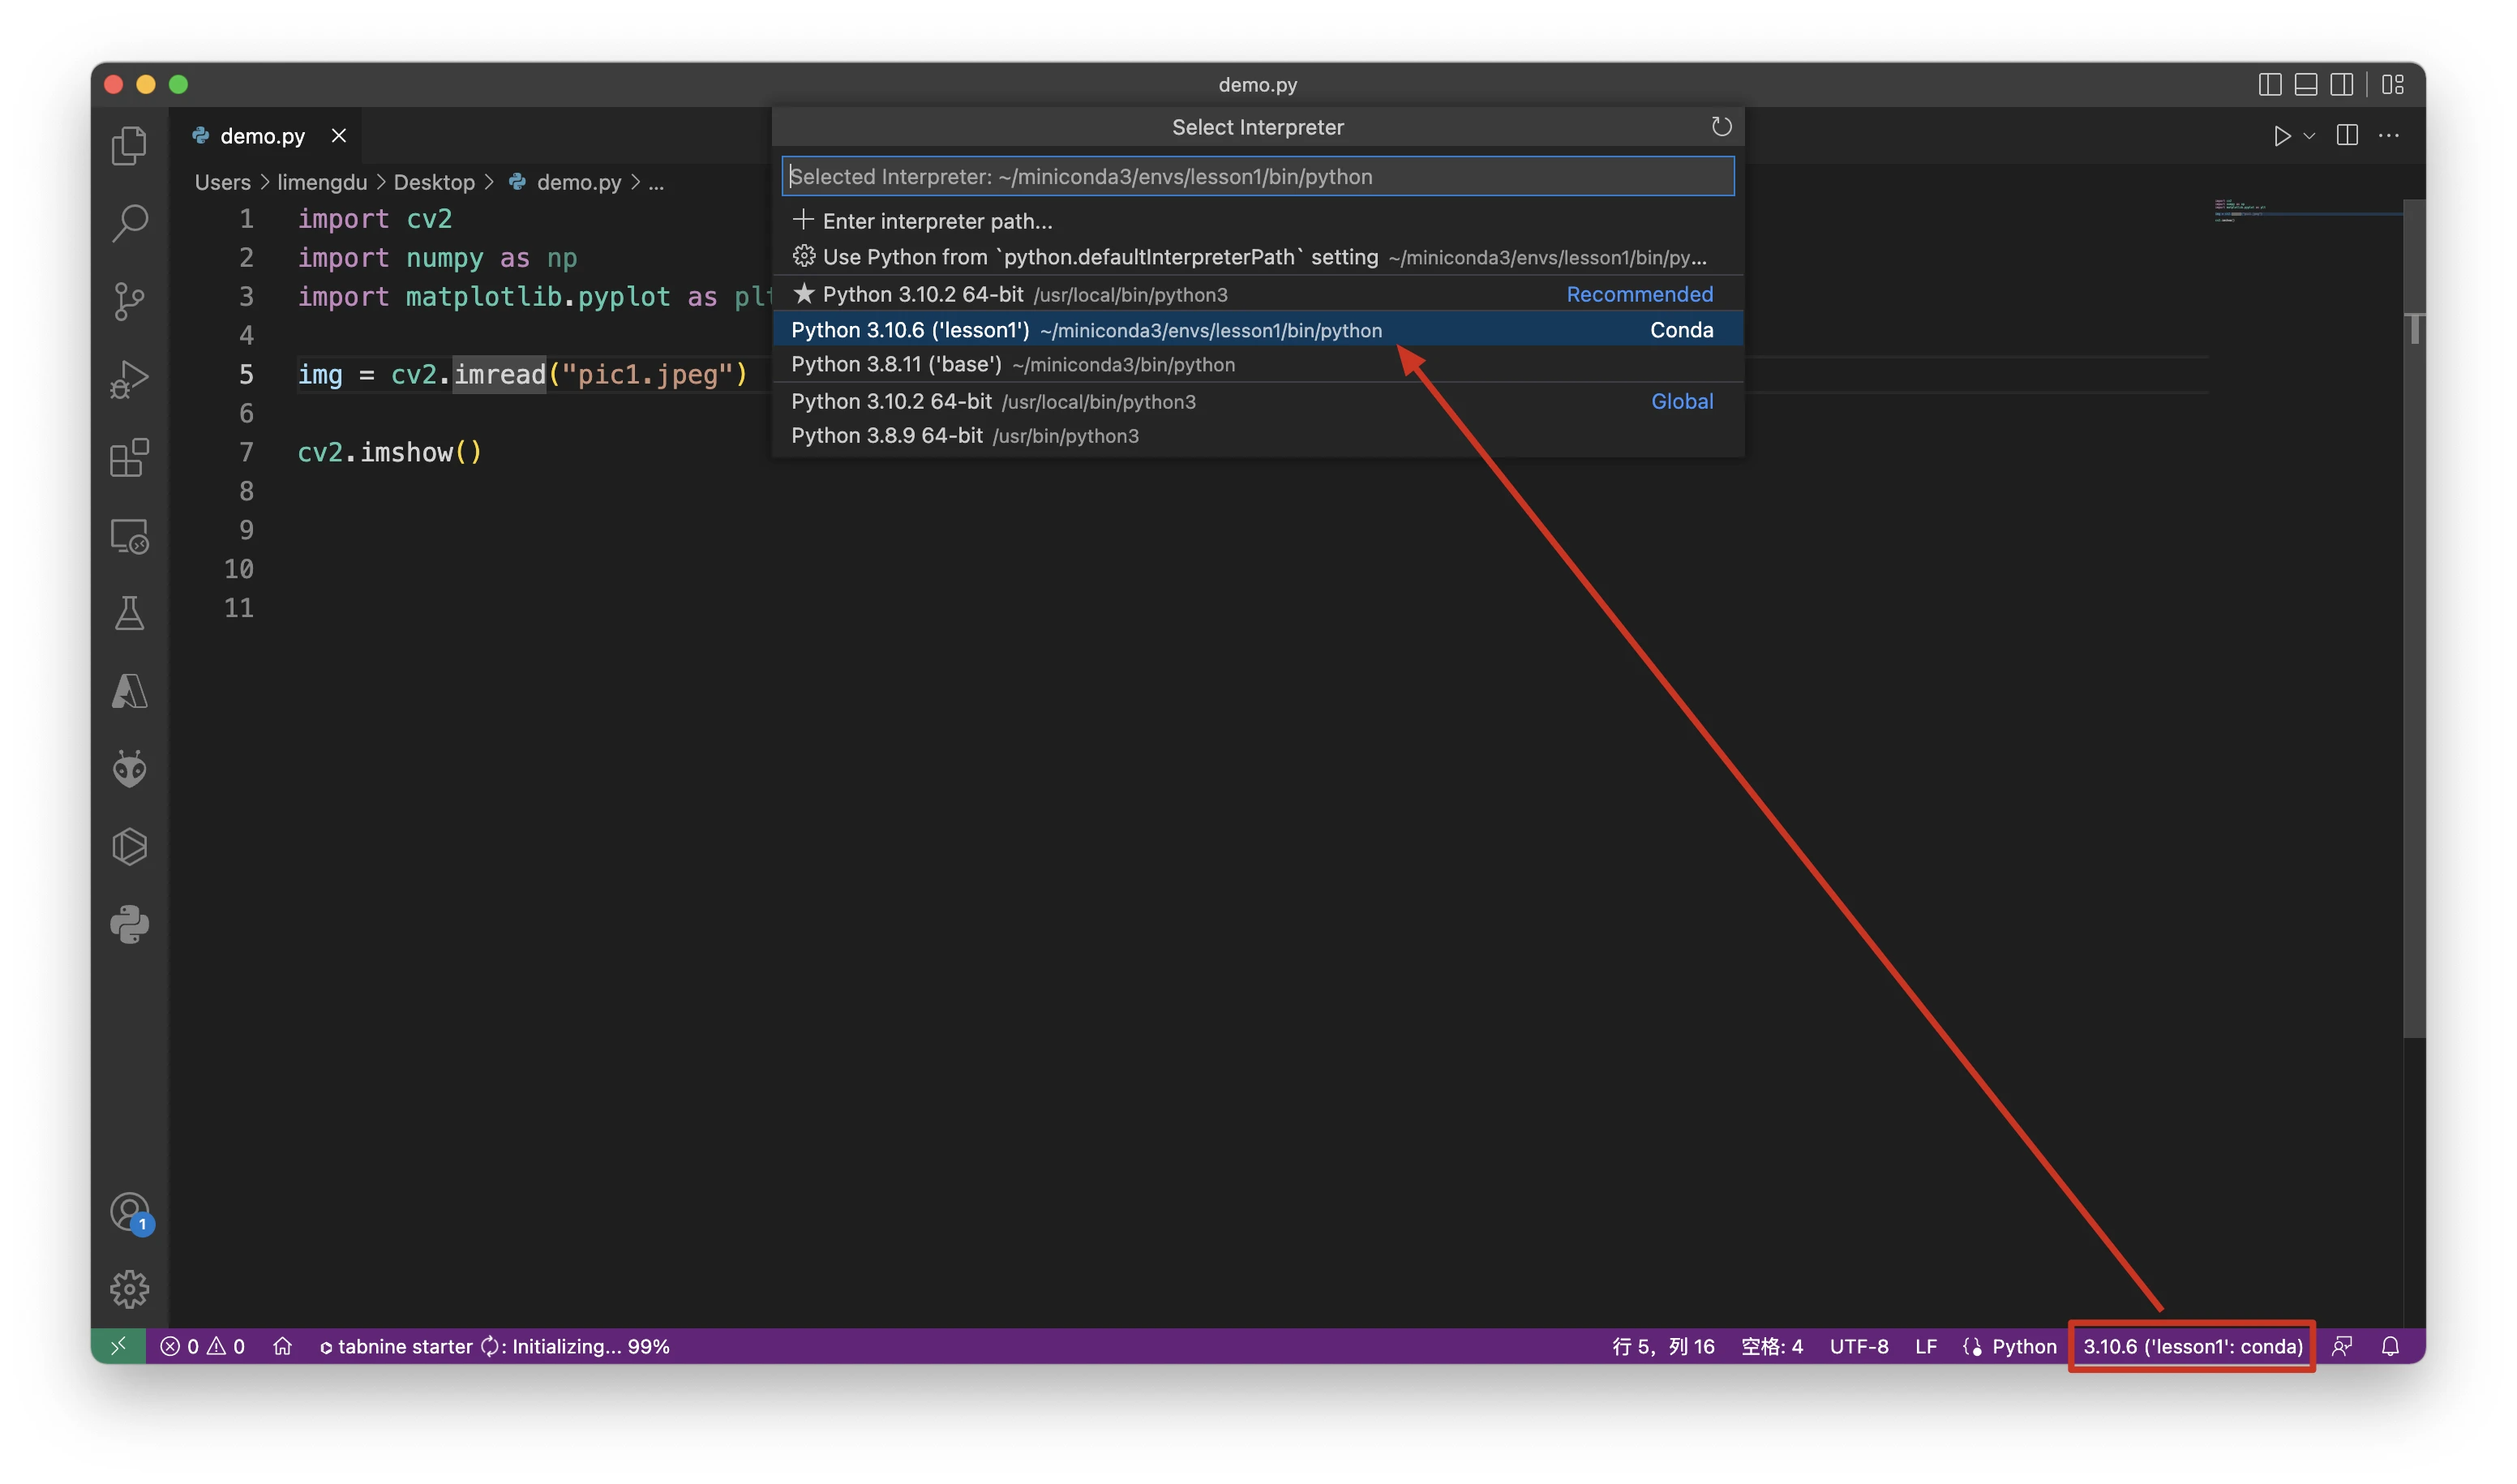Screen dimensions: 2517x1484
Task: Click the 3.10.6 lesson1 conda status item
Action: click(2191, 1346)
